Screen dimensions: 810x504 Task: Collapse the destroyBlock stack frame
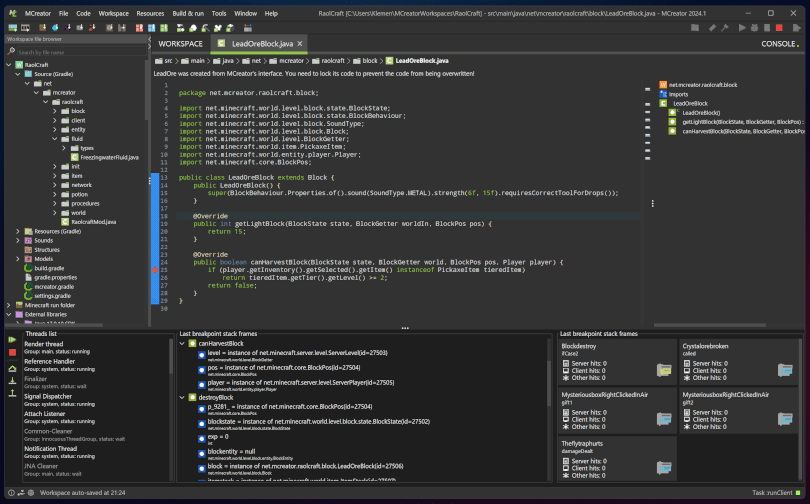coord(182,398)
